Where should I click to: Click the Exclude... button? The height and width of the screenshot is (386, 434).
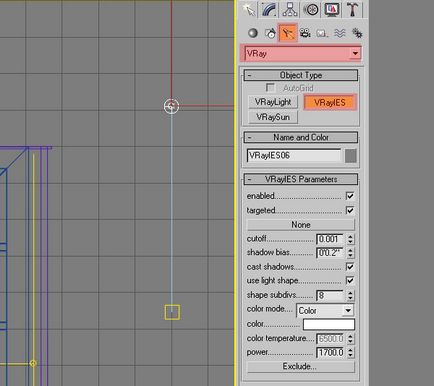click(301, 367)
